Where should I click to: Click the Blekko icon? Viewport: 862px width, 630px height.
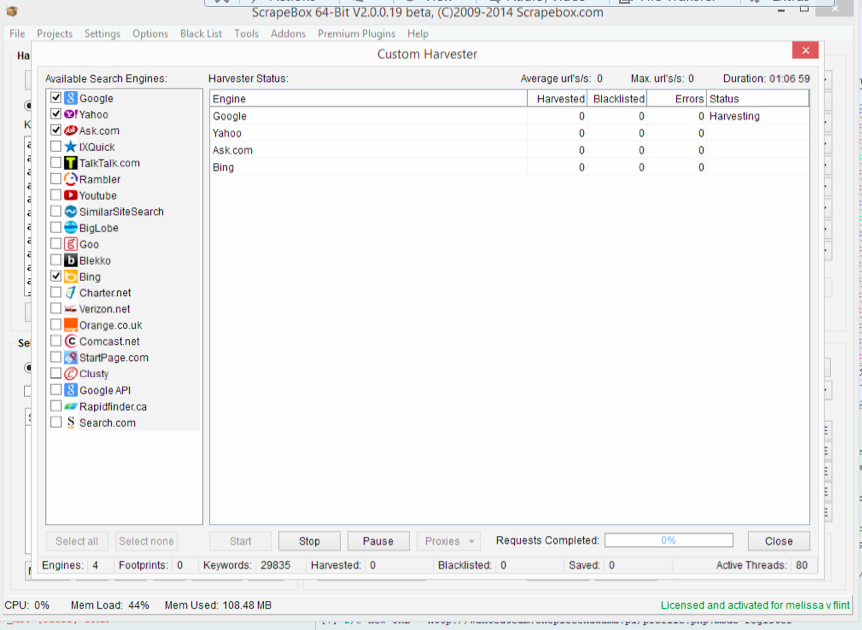pyautogui.click(x=70, y=260)
